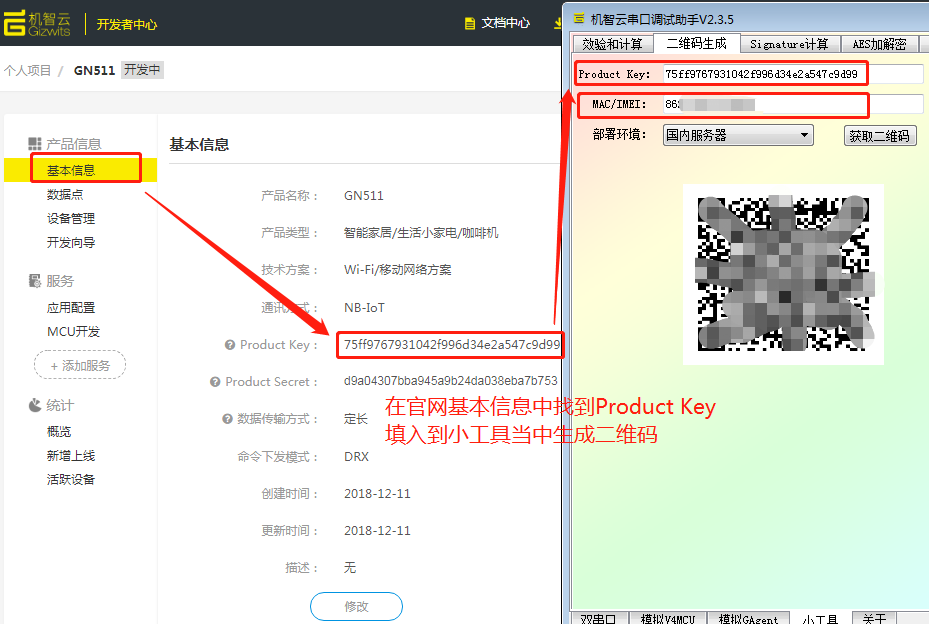Open the AES加解密 tab
This screenshot has height=624, width=929.
[x=879, y=44]
